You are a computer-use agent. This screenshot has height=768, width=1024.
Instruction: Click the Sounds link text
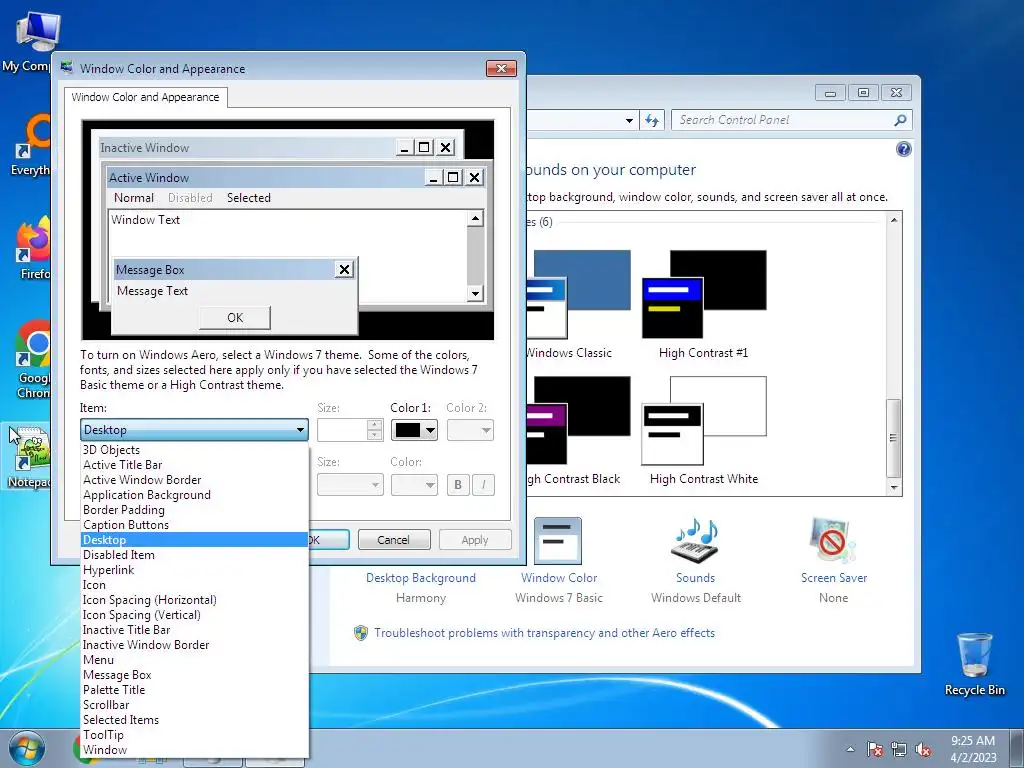(696, 578)
